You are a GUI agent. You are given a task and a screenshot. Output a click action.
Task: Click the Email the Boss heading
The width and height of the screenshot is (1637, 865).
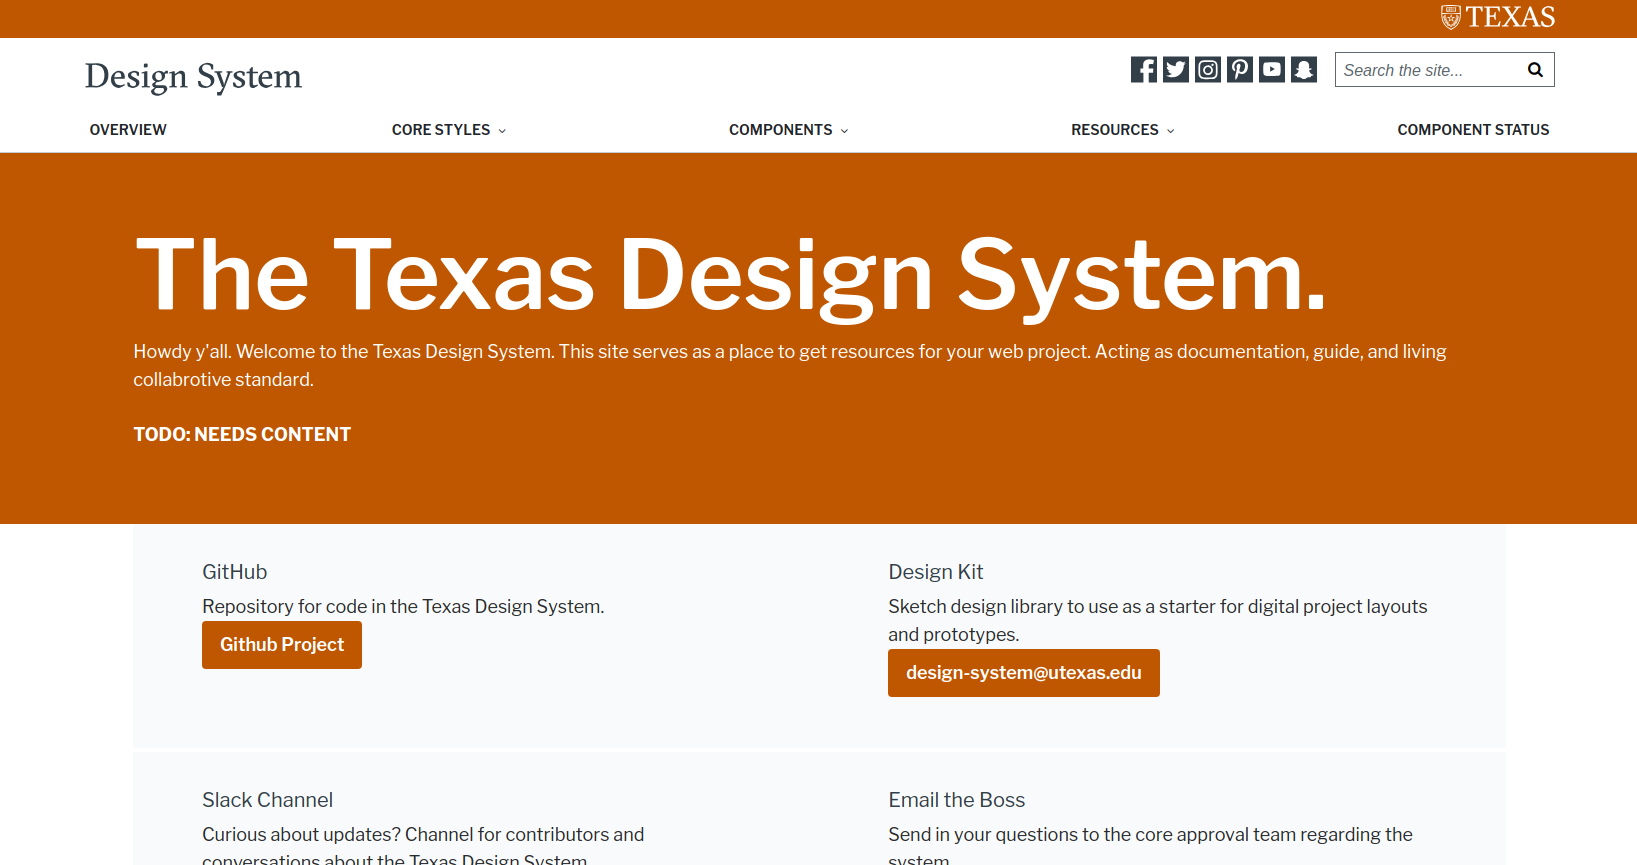pyautogui.click(x=957, y=800)
